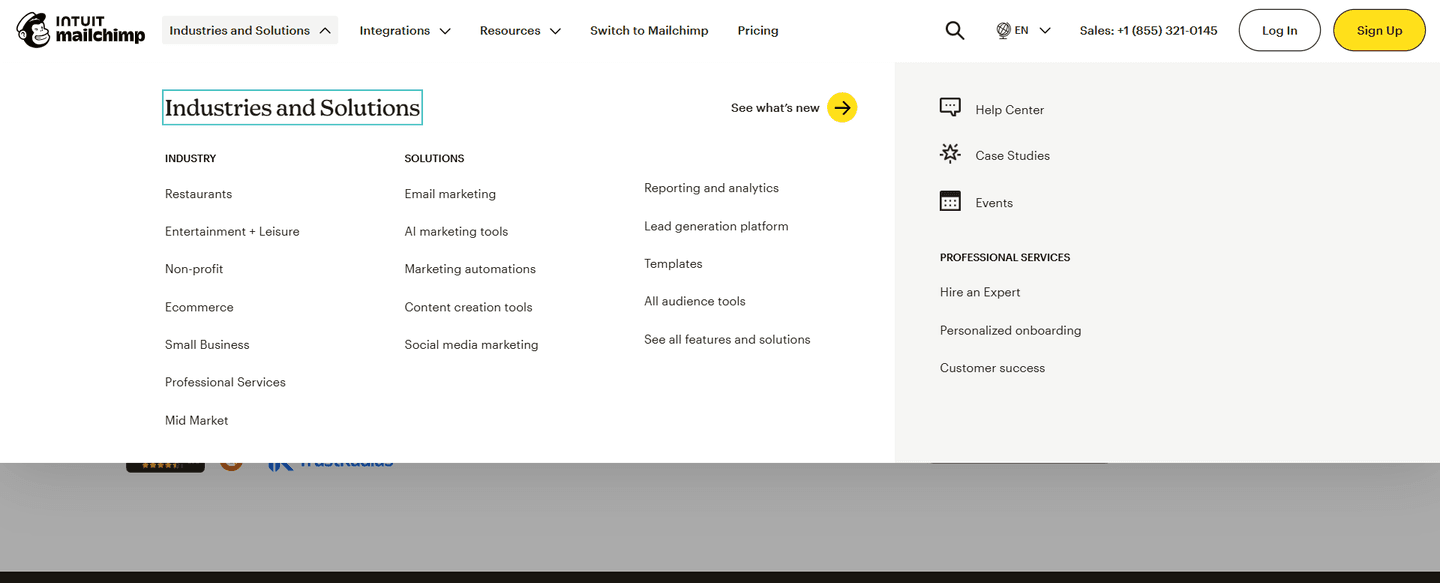This screenshot has width=1440, height=583.
Task: Open the Restaurants industry link
Action: [198, 194]
